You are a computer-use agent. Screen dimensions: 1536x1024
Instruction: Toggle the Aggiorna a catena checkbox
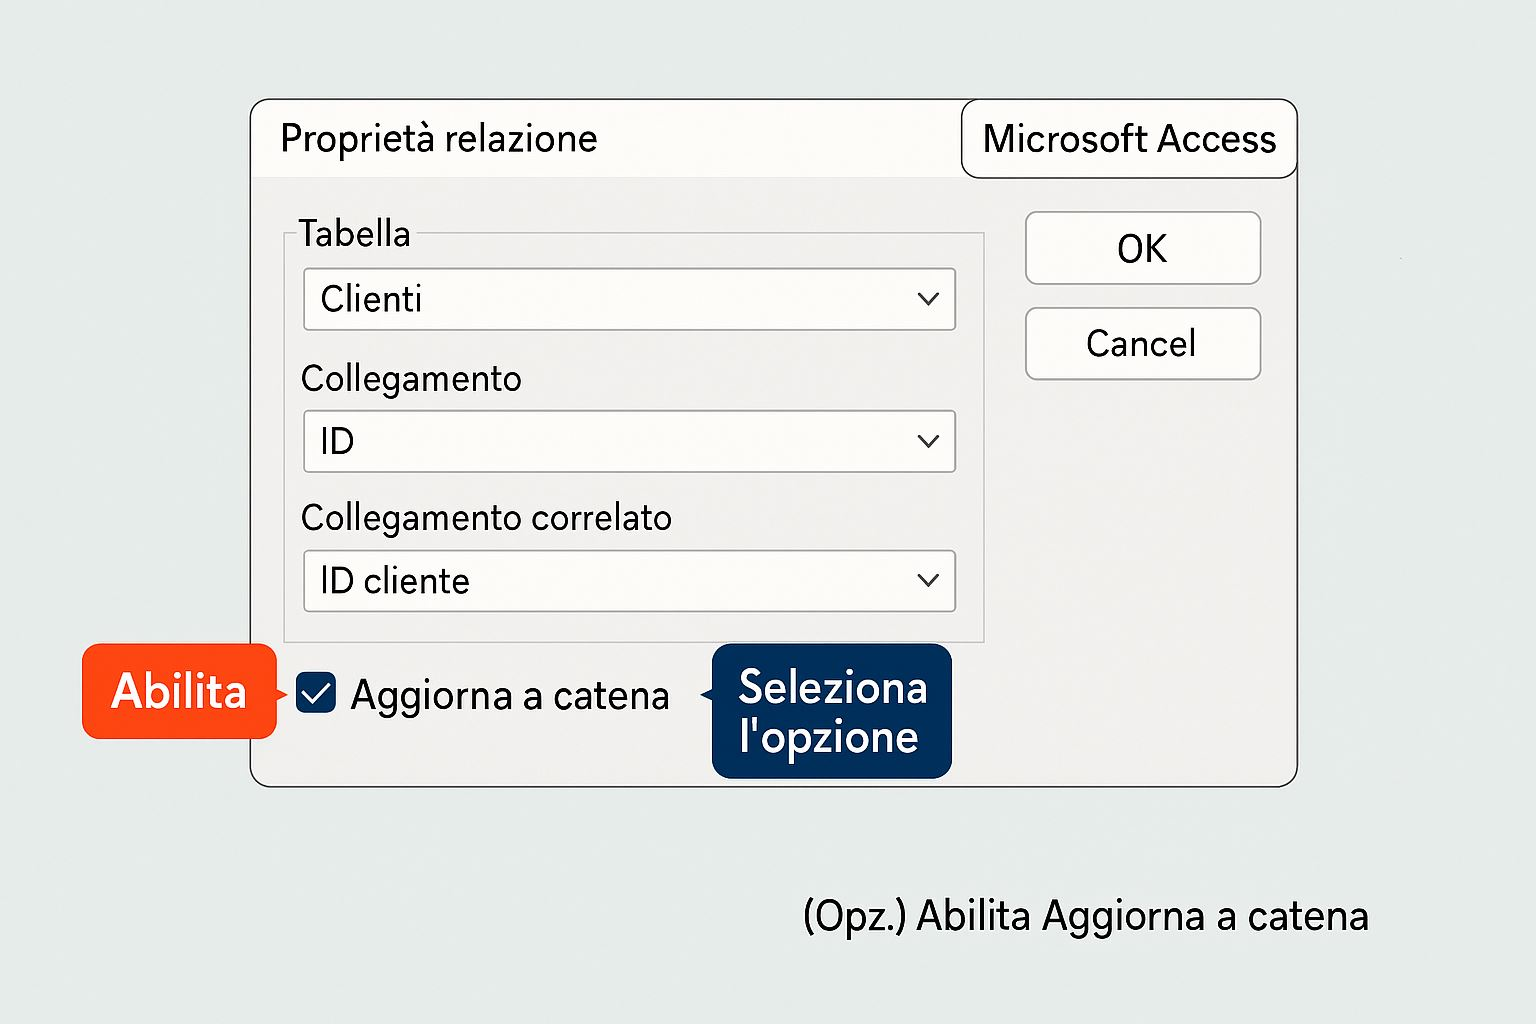click(316, 693)
